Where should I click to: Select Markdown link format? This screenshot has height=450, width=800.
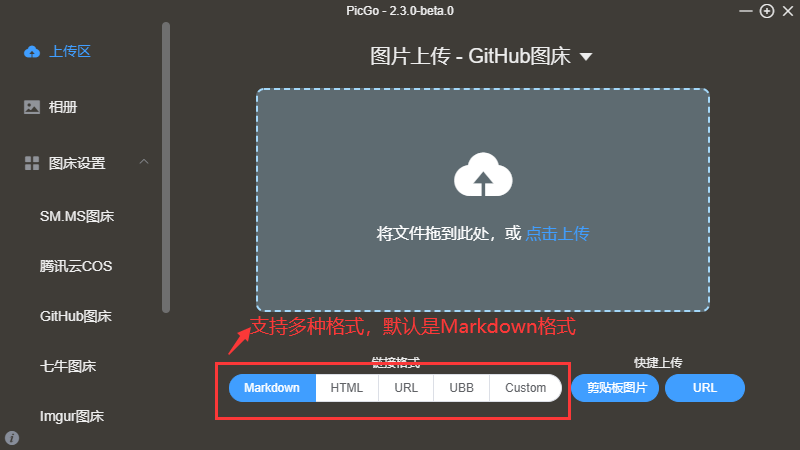[272, 388]
